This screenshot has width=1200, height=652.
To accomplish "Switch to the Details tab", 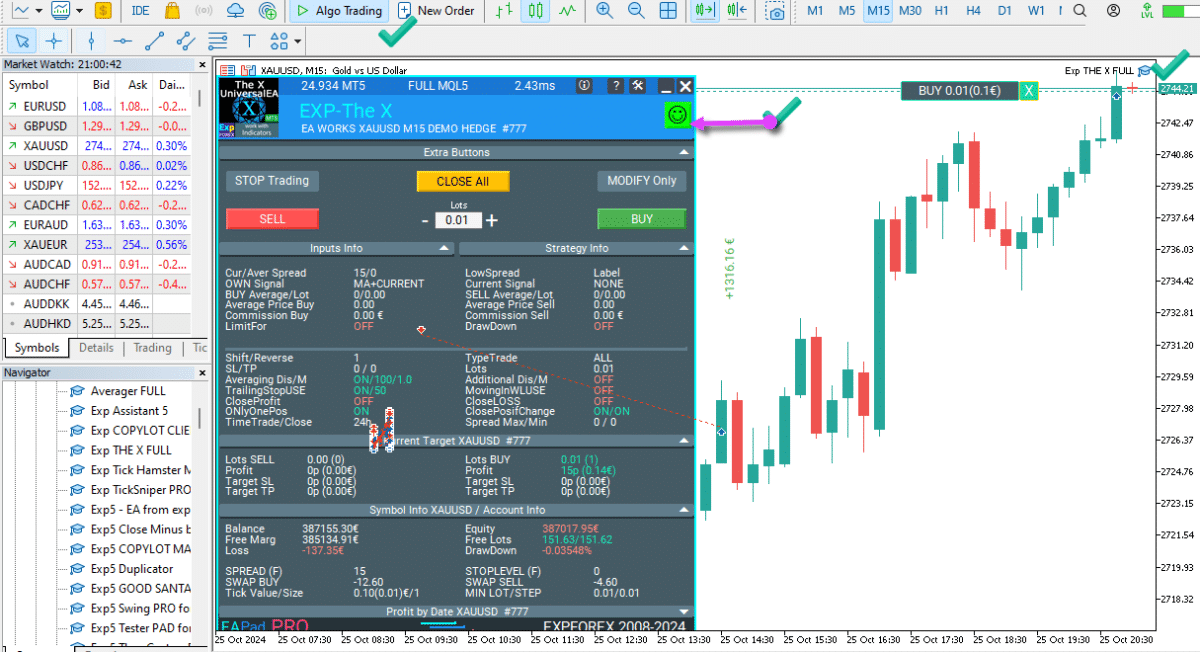I will 96,348.
